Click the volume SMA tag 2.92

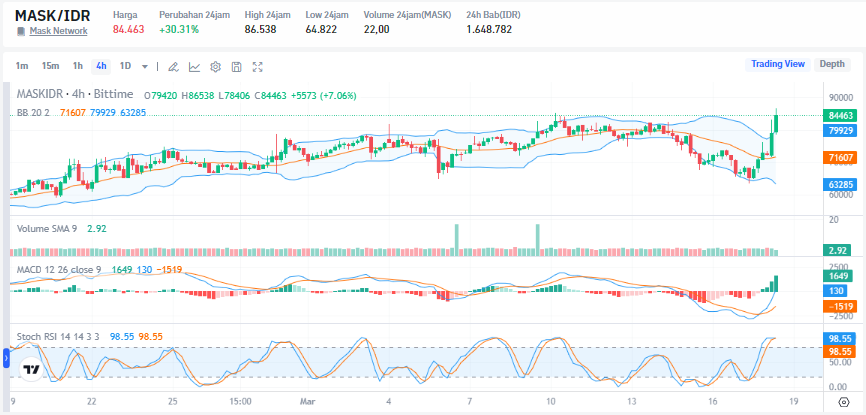(x=838, y=250)
